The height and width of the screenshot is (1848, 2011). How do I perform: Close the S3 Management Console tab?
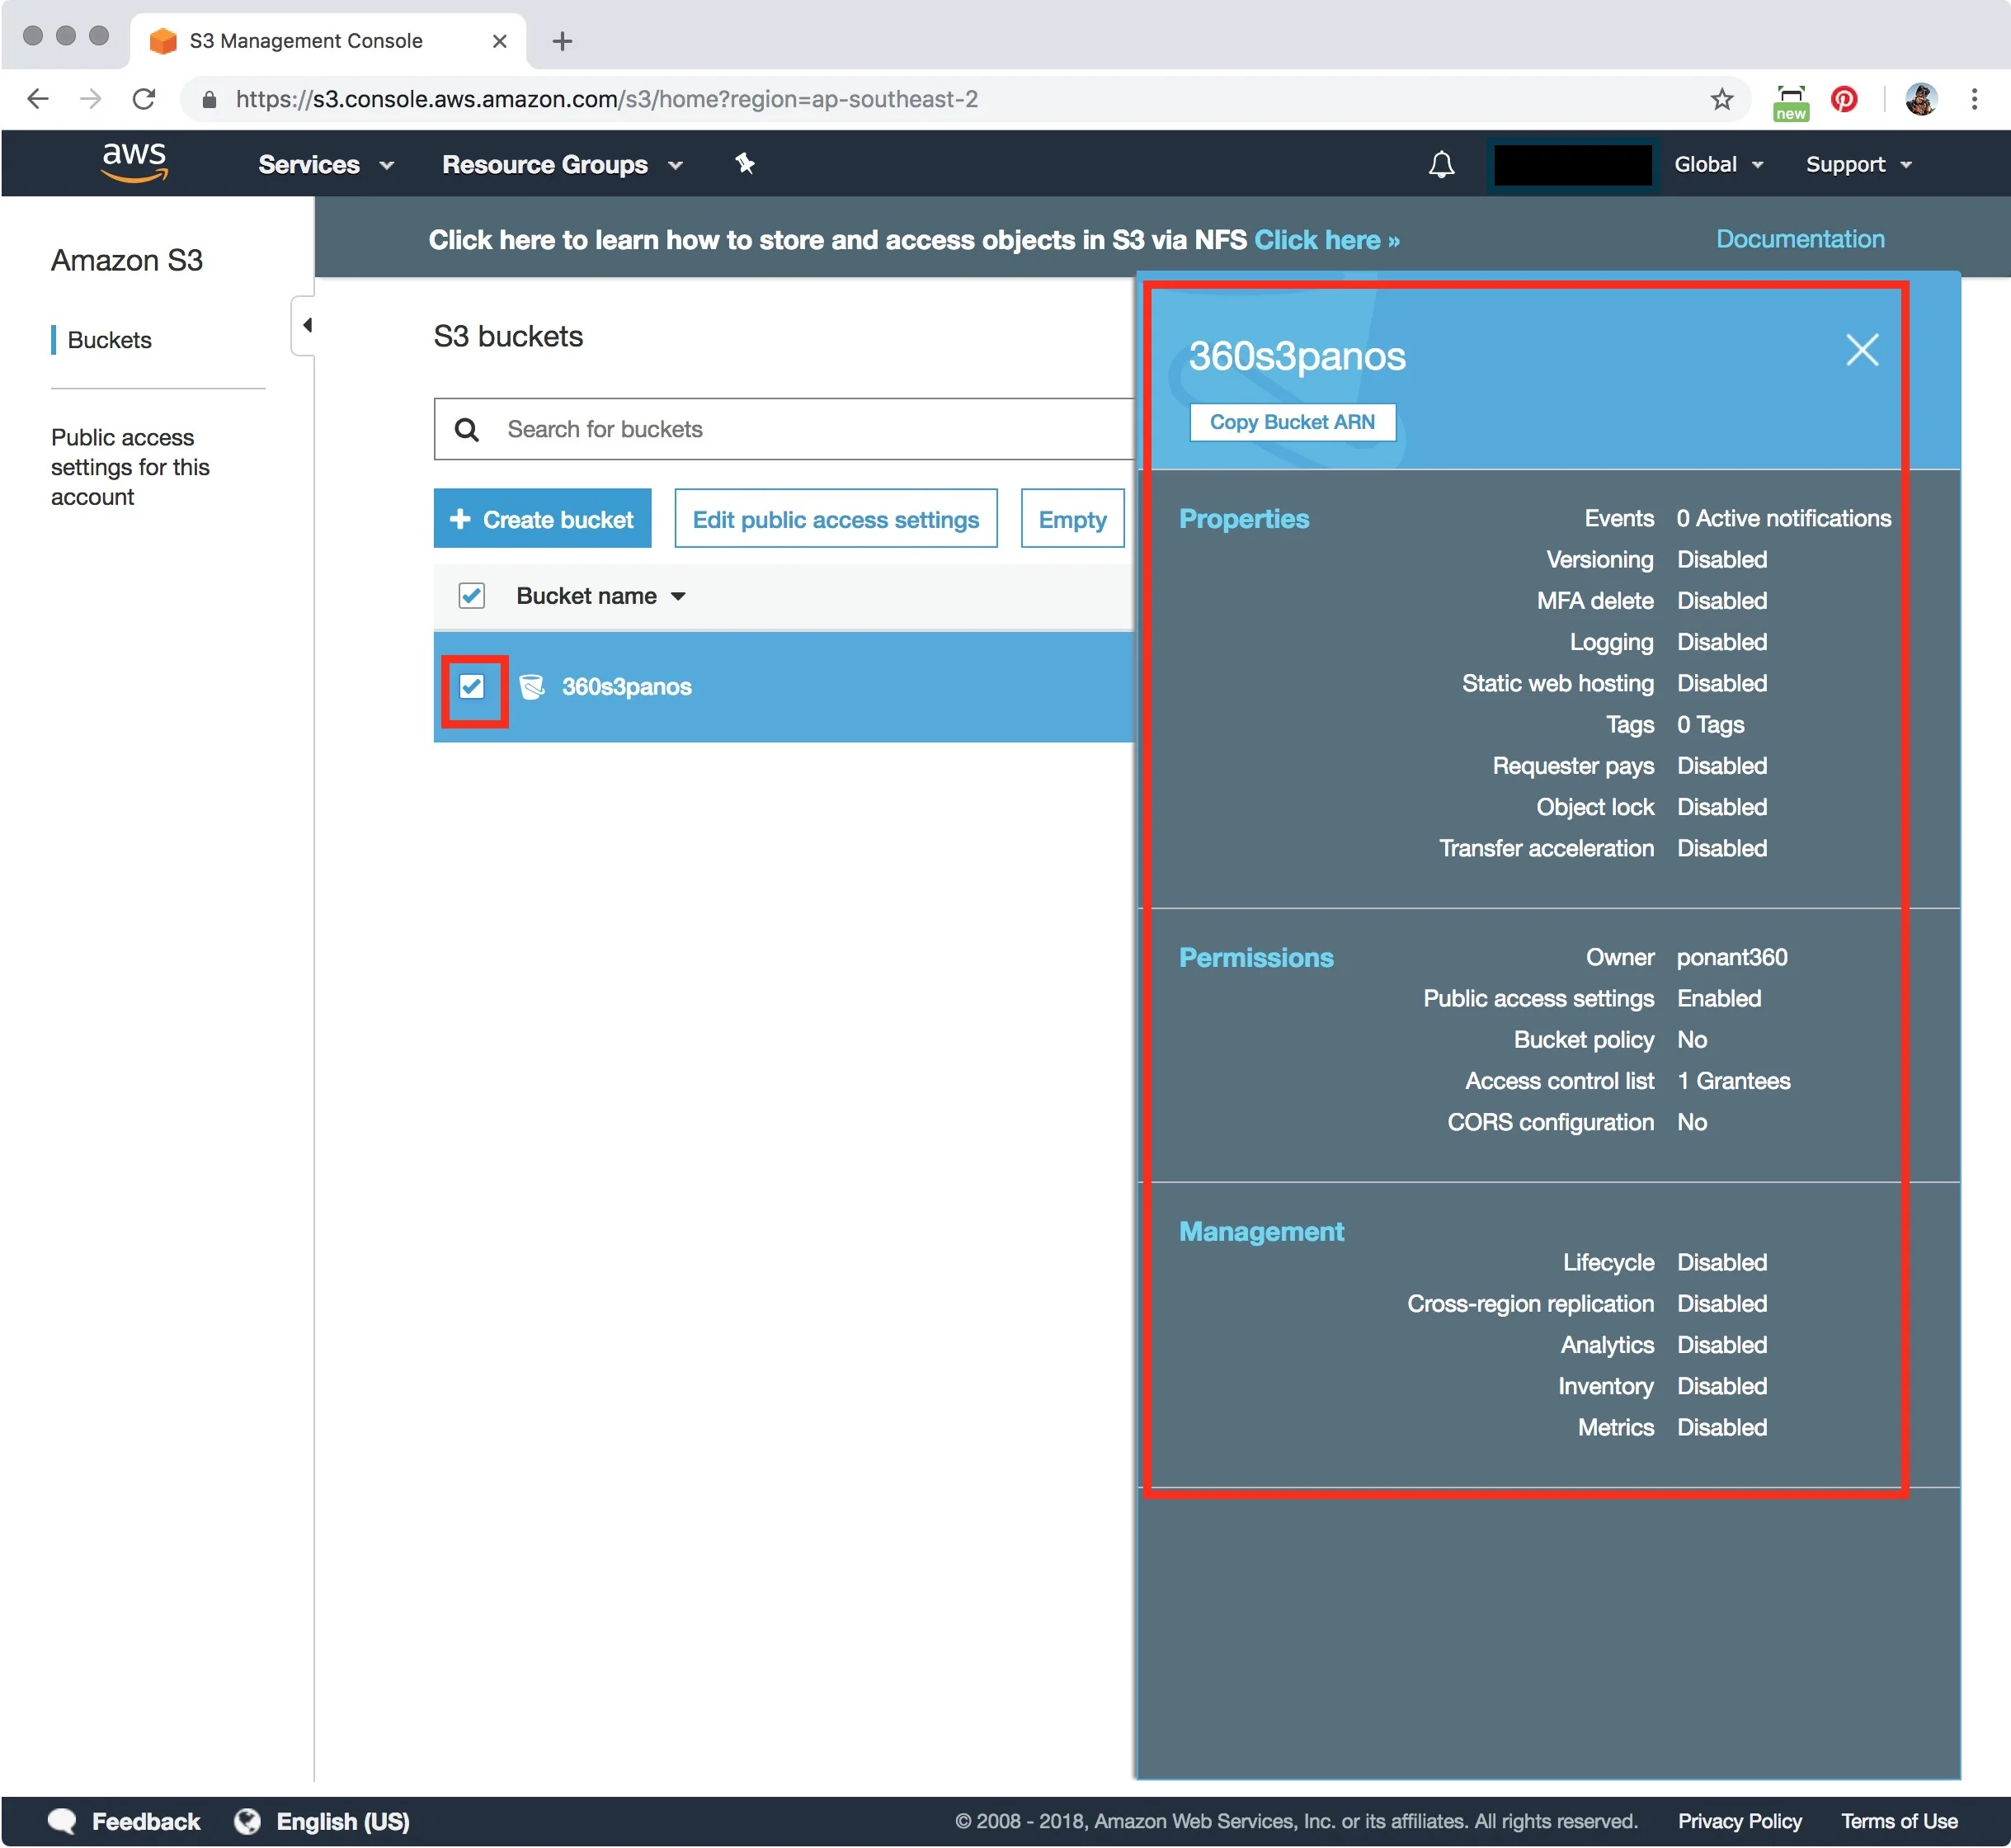(x=500, y=41)
